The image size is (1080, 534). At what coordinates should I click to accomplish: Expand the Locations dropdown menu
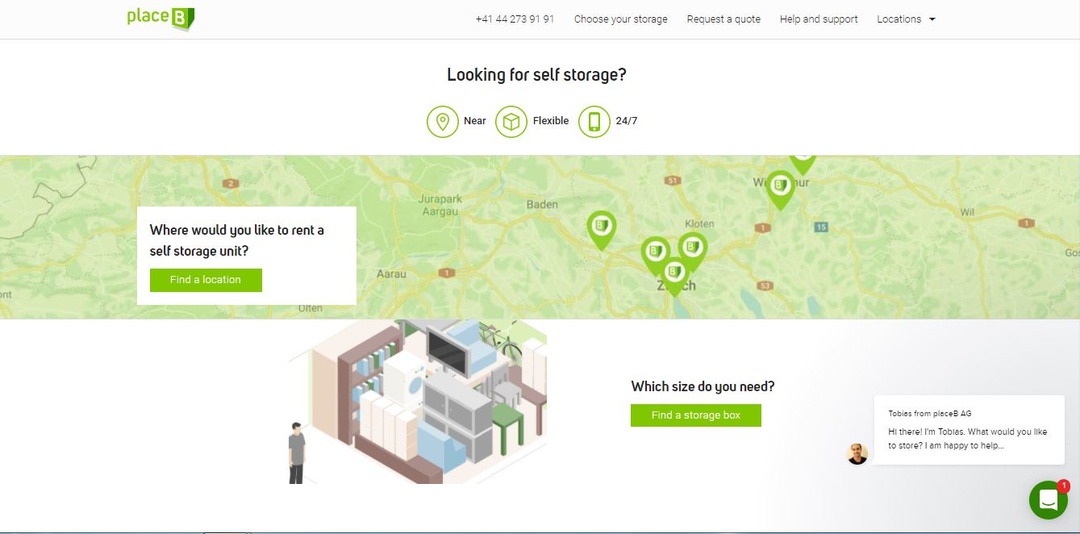pos(906,19)
